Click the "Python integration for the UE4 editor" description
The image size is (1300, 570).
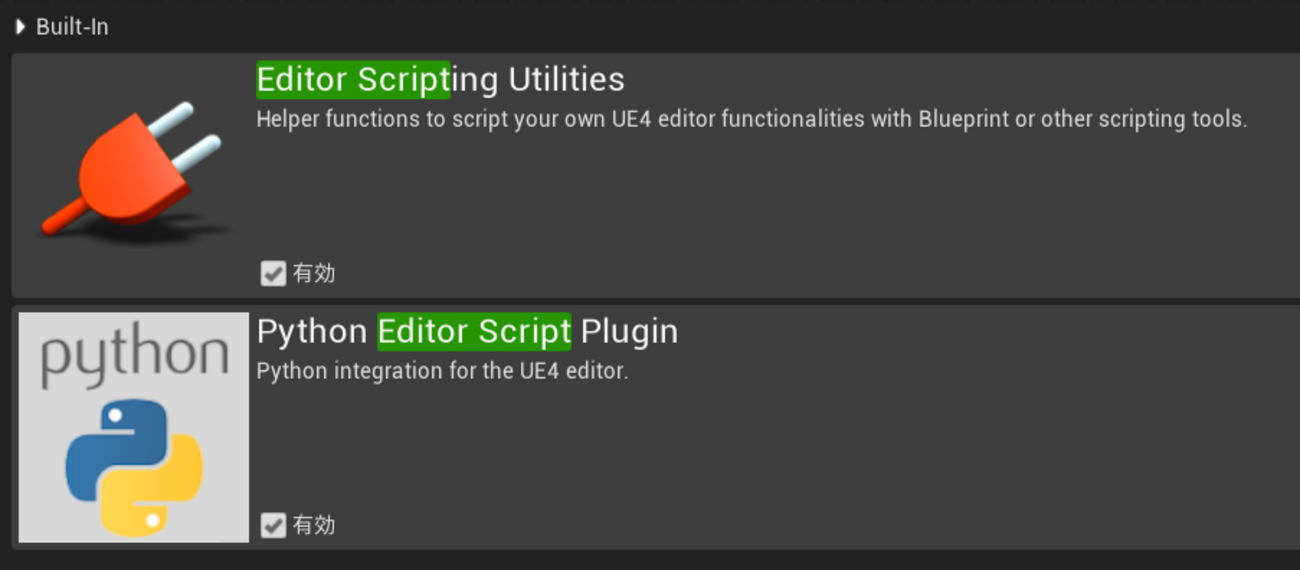442,371
